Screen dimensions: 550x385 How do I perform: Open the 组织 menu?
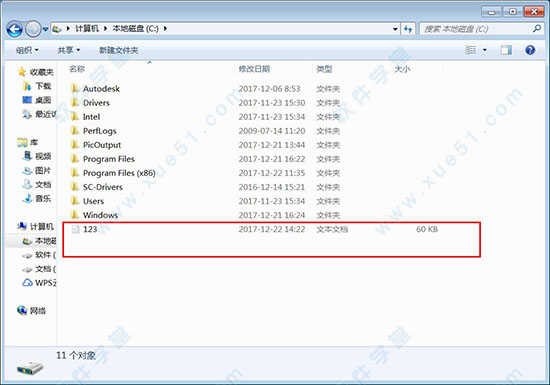click(x=27, y=50)
